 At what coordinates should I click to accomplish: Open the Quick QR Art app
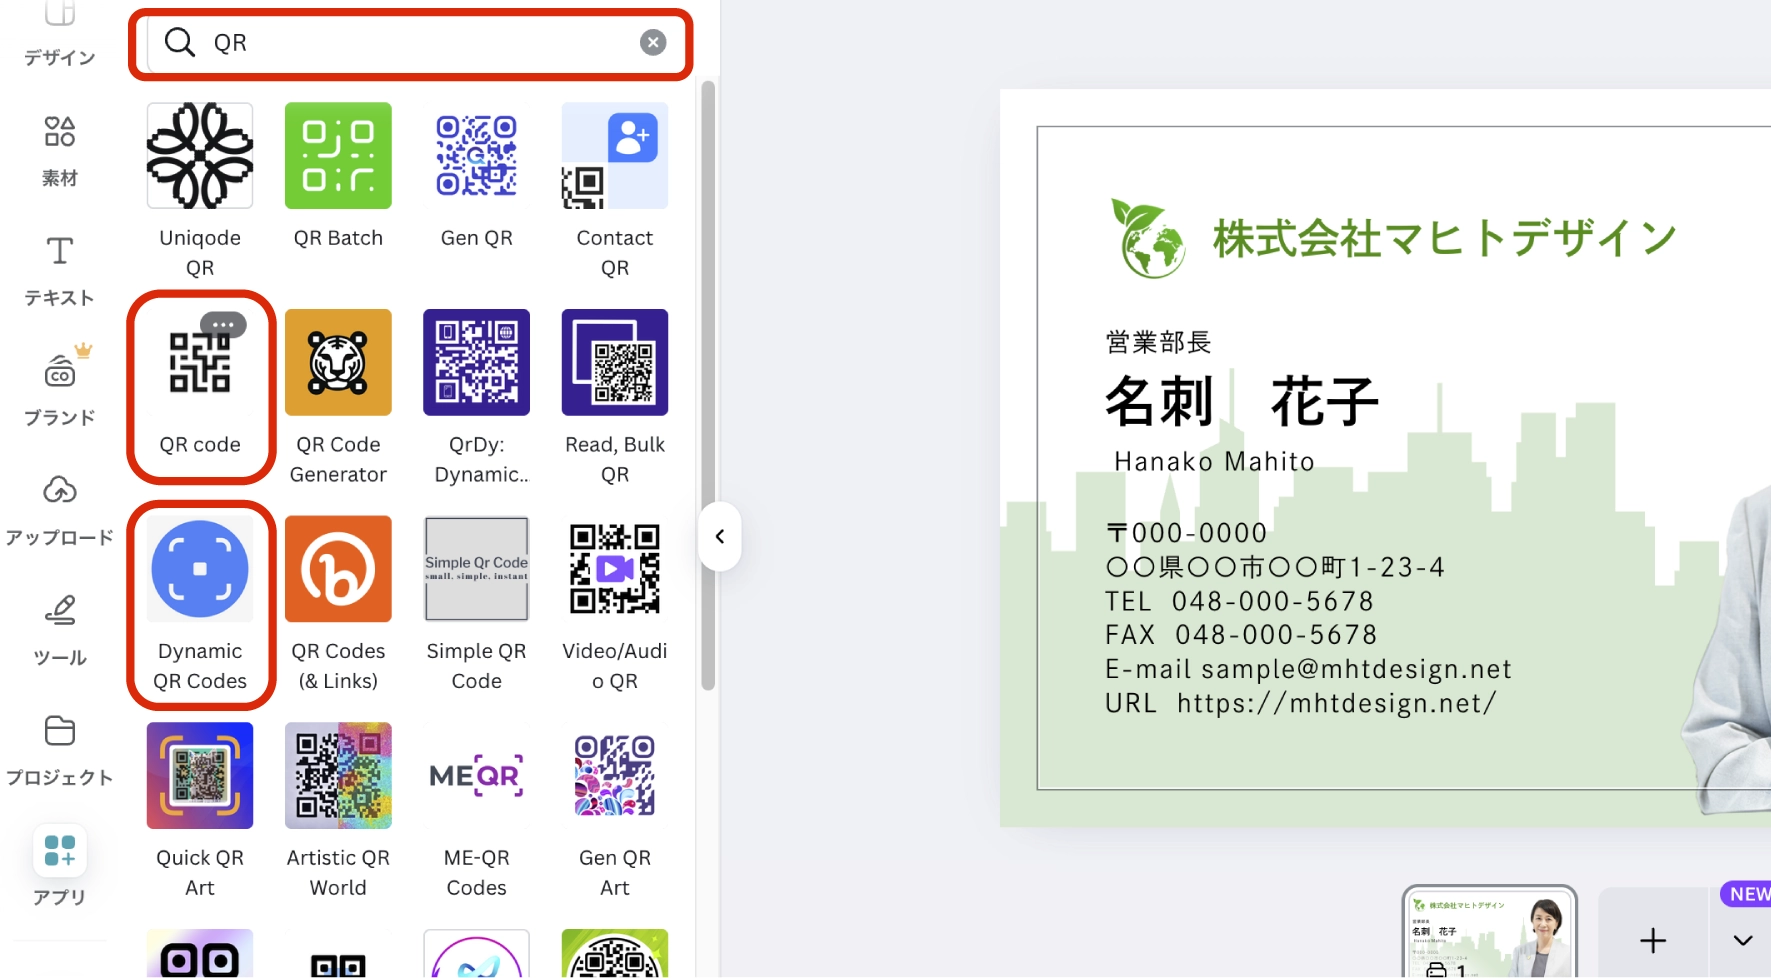(200, 812)
